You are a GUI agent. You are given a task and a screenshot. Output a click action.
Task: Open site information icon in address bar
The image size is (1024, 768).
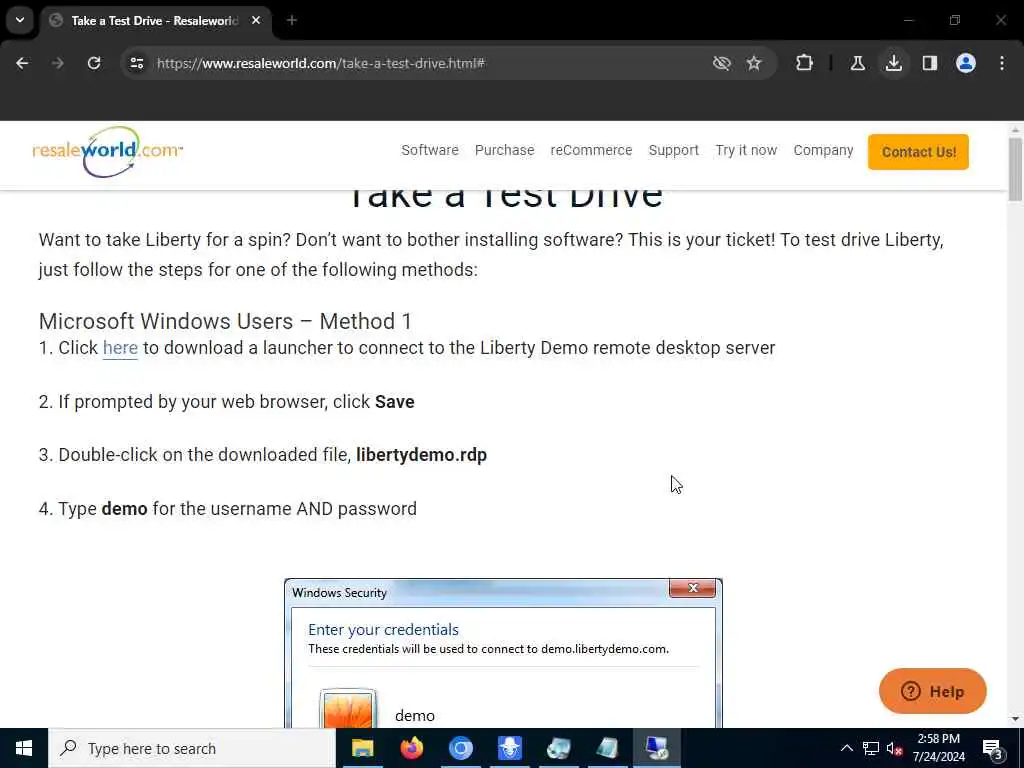pos(136,63)
